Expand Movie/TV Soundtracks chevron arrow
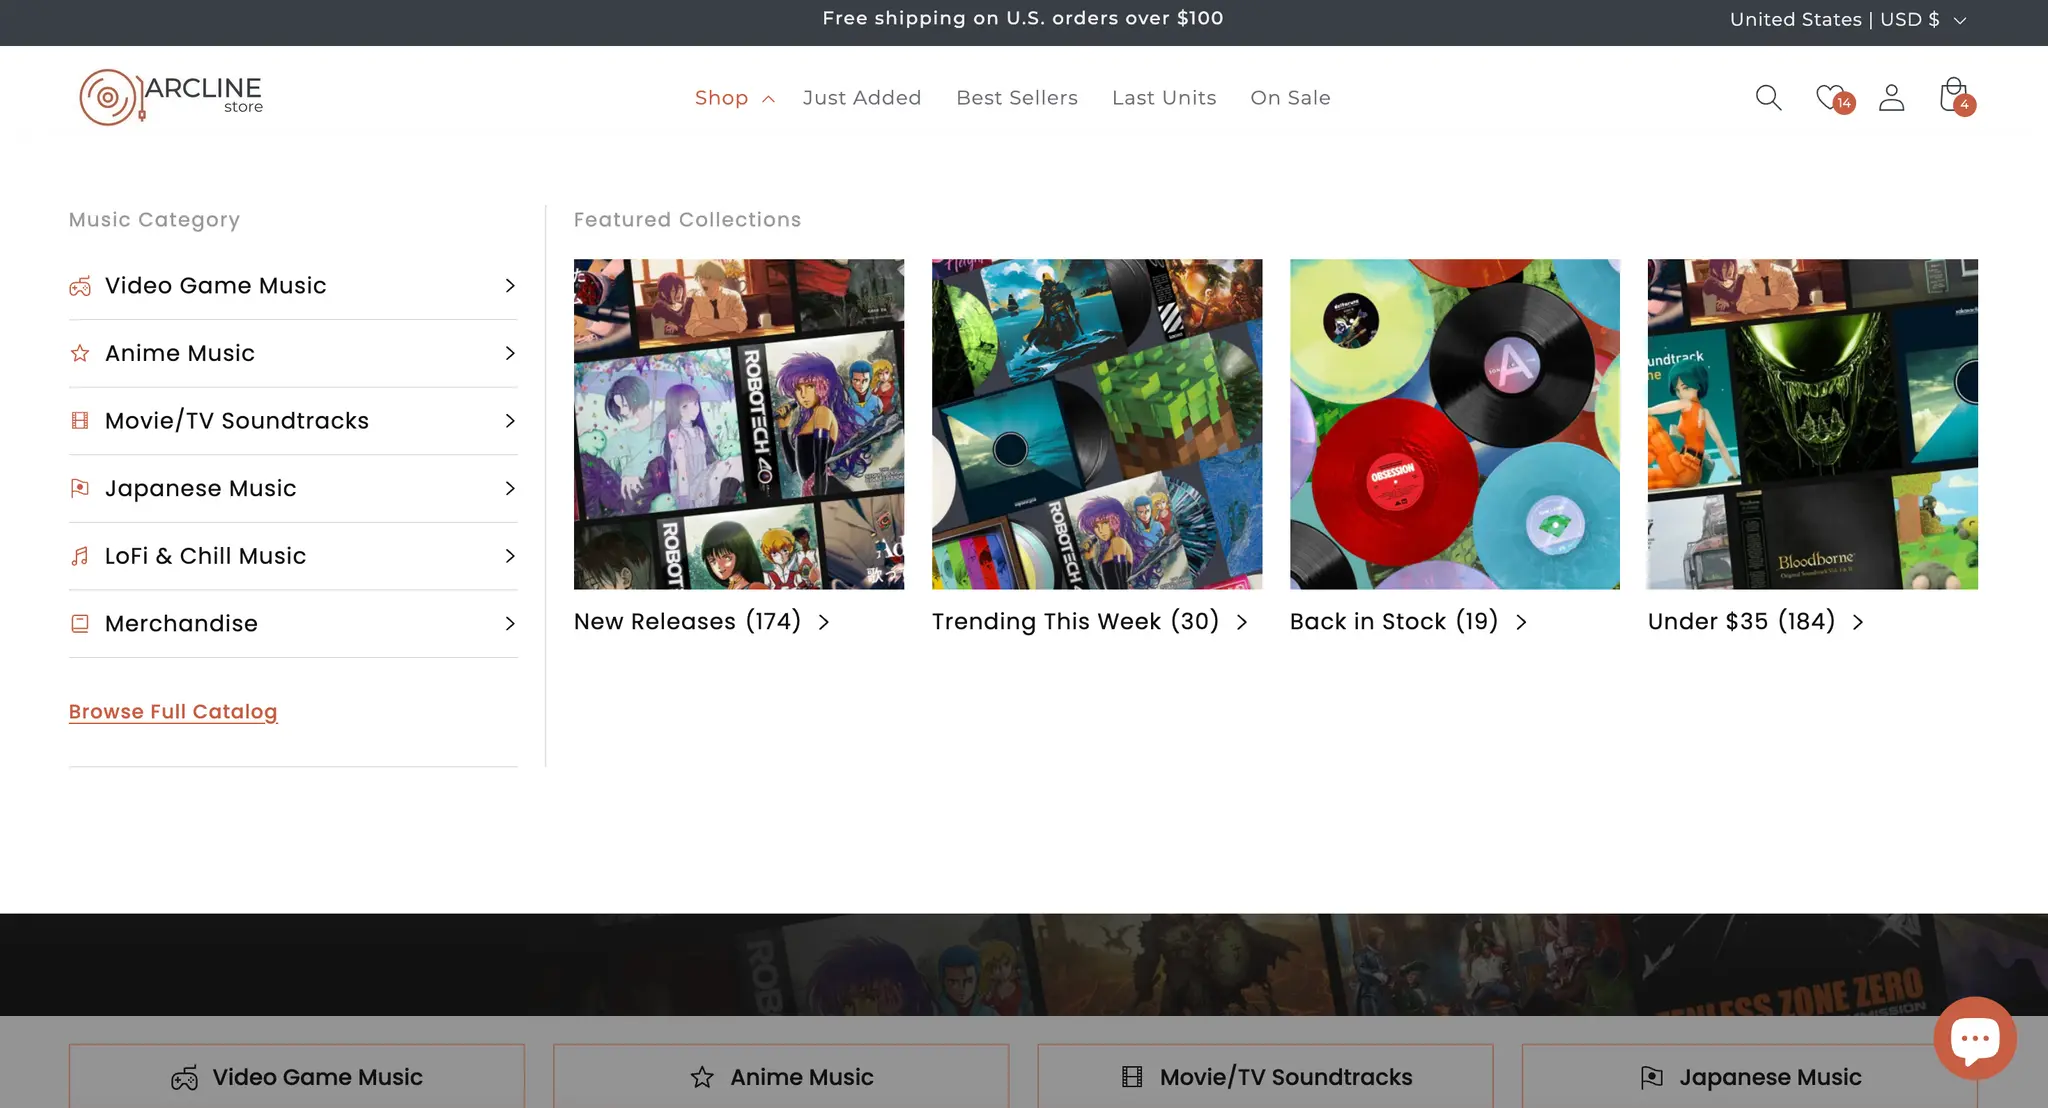The width and height of the screenshot is (2048, 1108). pos(510,421)
